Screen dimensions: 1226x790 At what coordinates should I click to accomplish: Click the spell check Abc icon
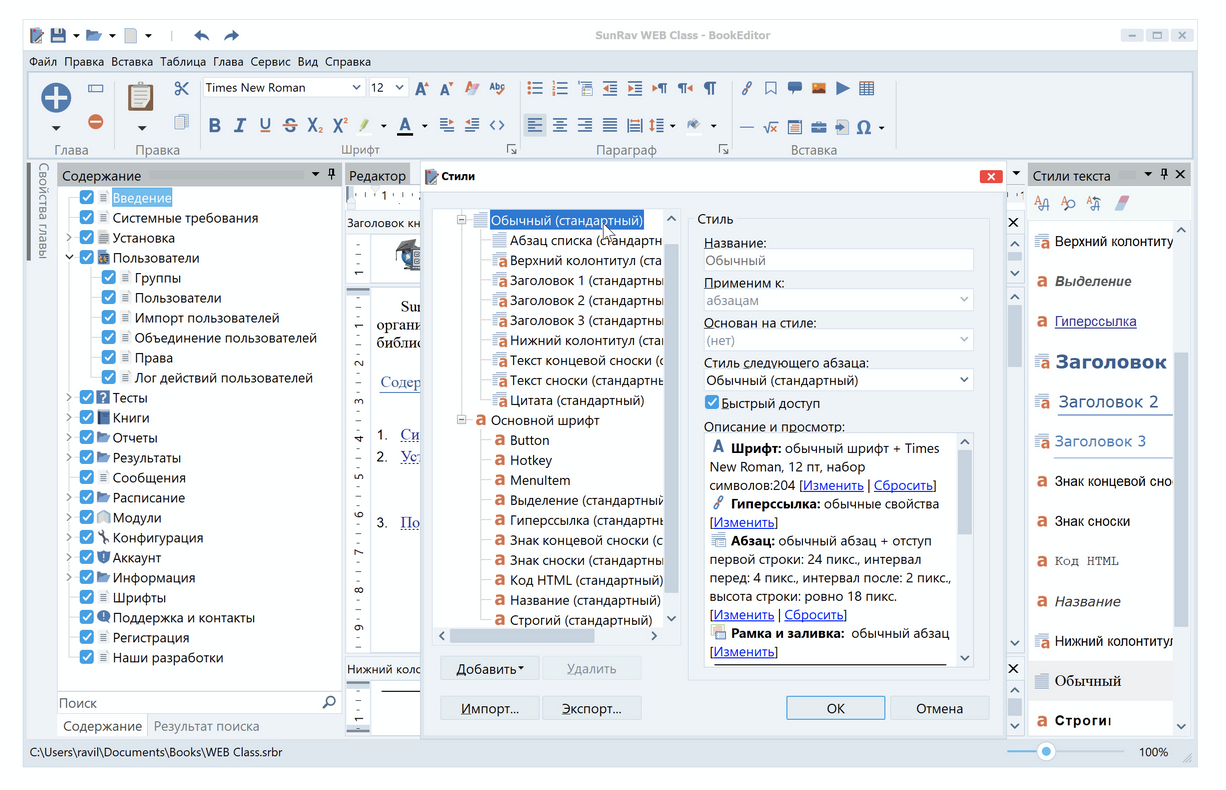(x=497, y=88)
